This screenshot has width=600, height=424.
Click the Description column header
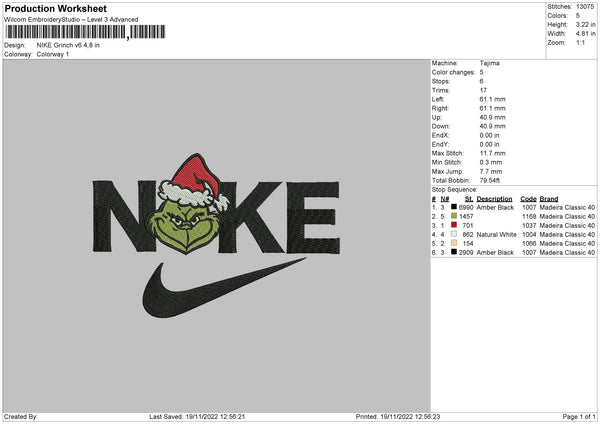[x=494, y=198]
